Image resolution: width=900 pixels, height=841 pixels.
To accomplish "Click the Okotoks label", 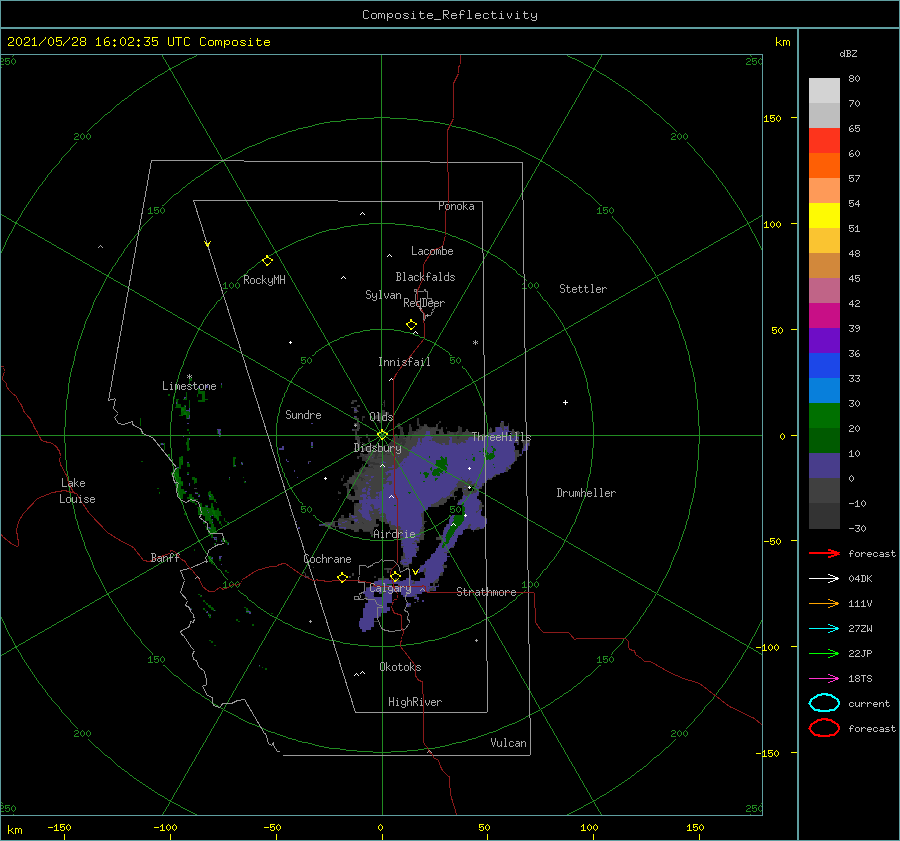I will [x=401, y=667].
